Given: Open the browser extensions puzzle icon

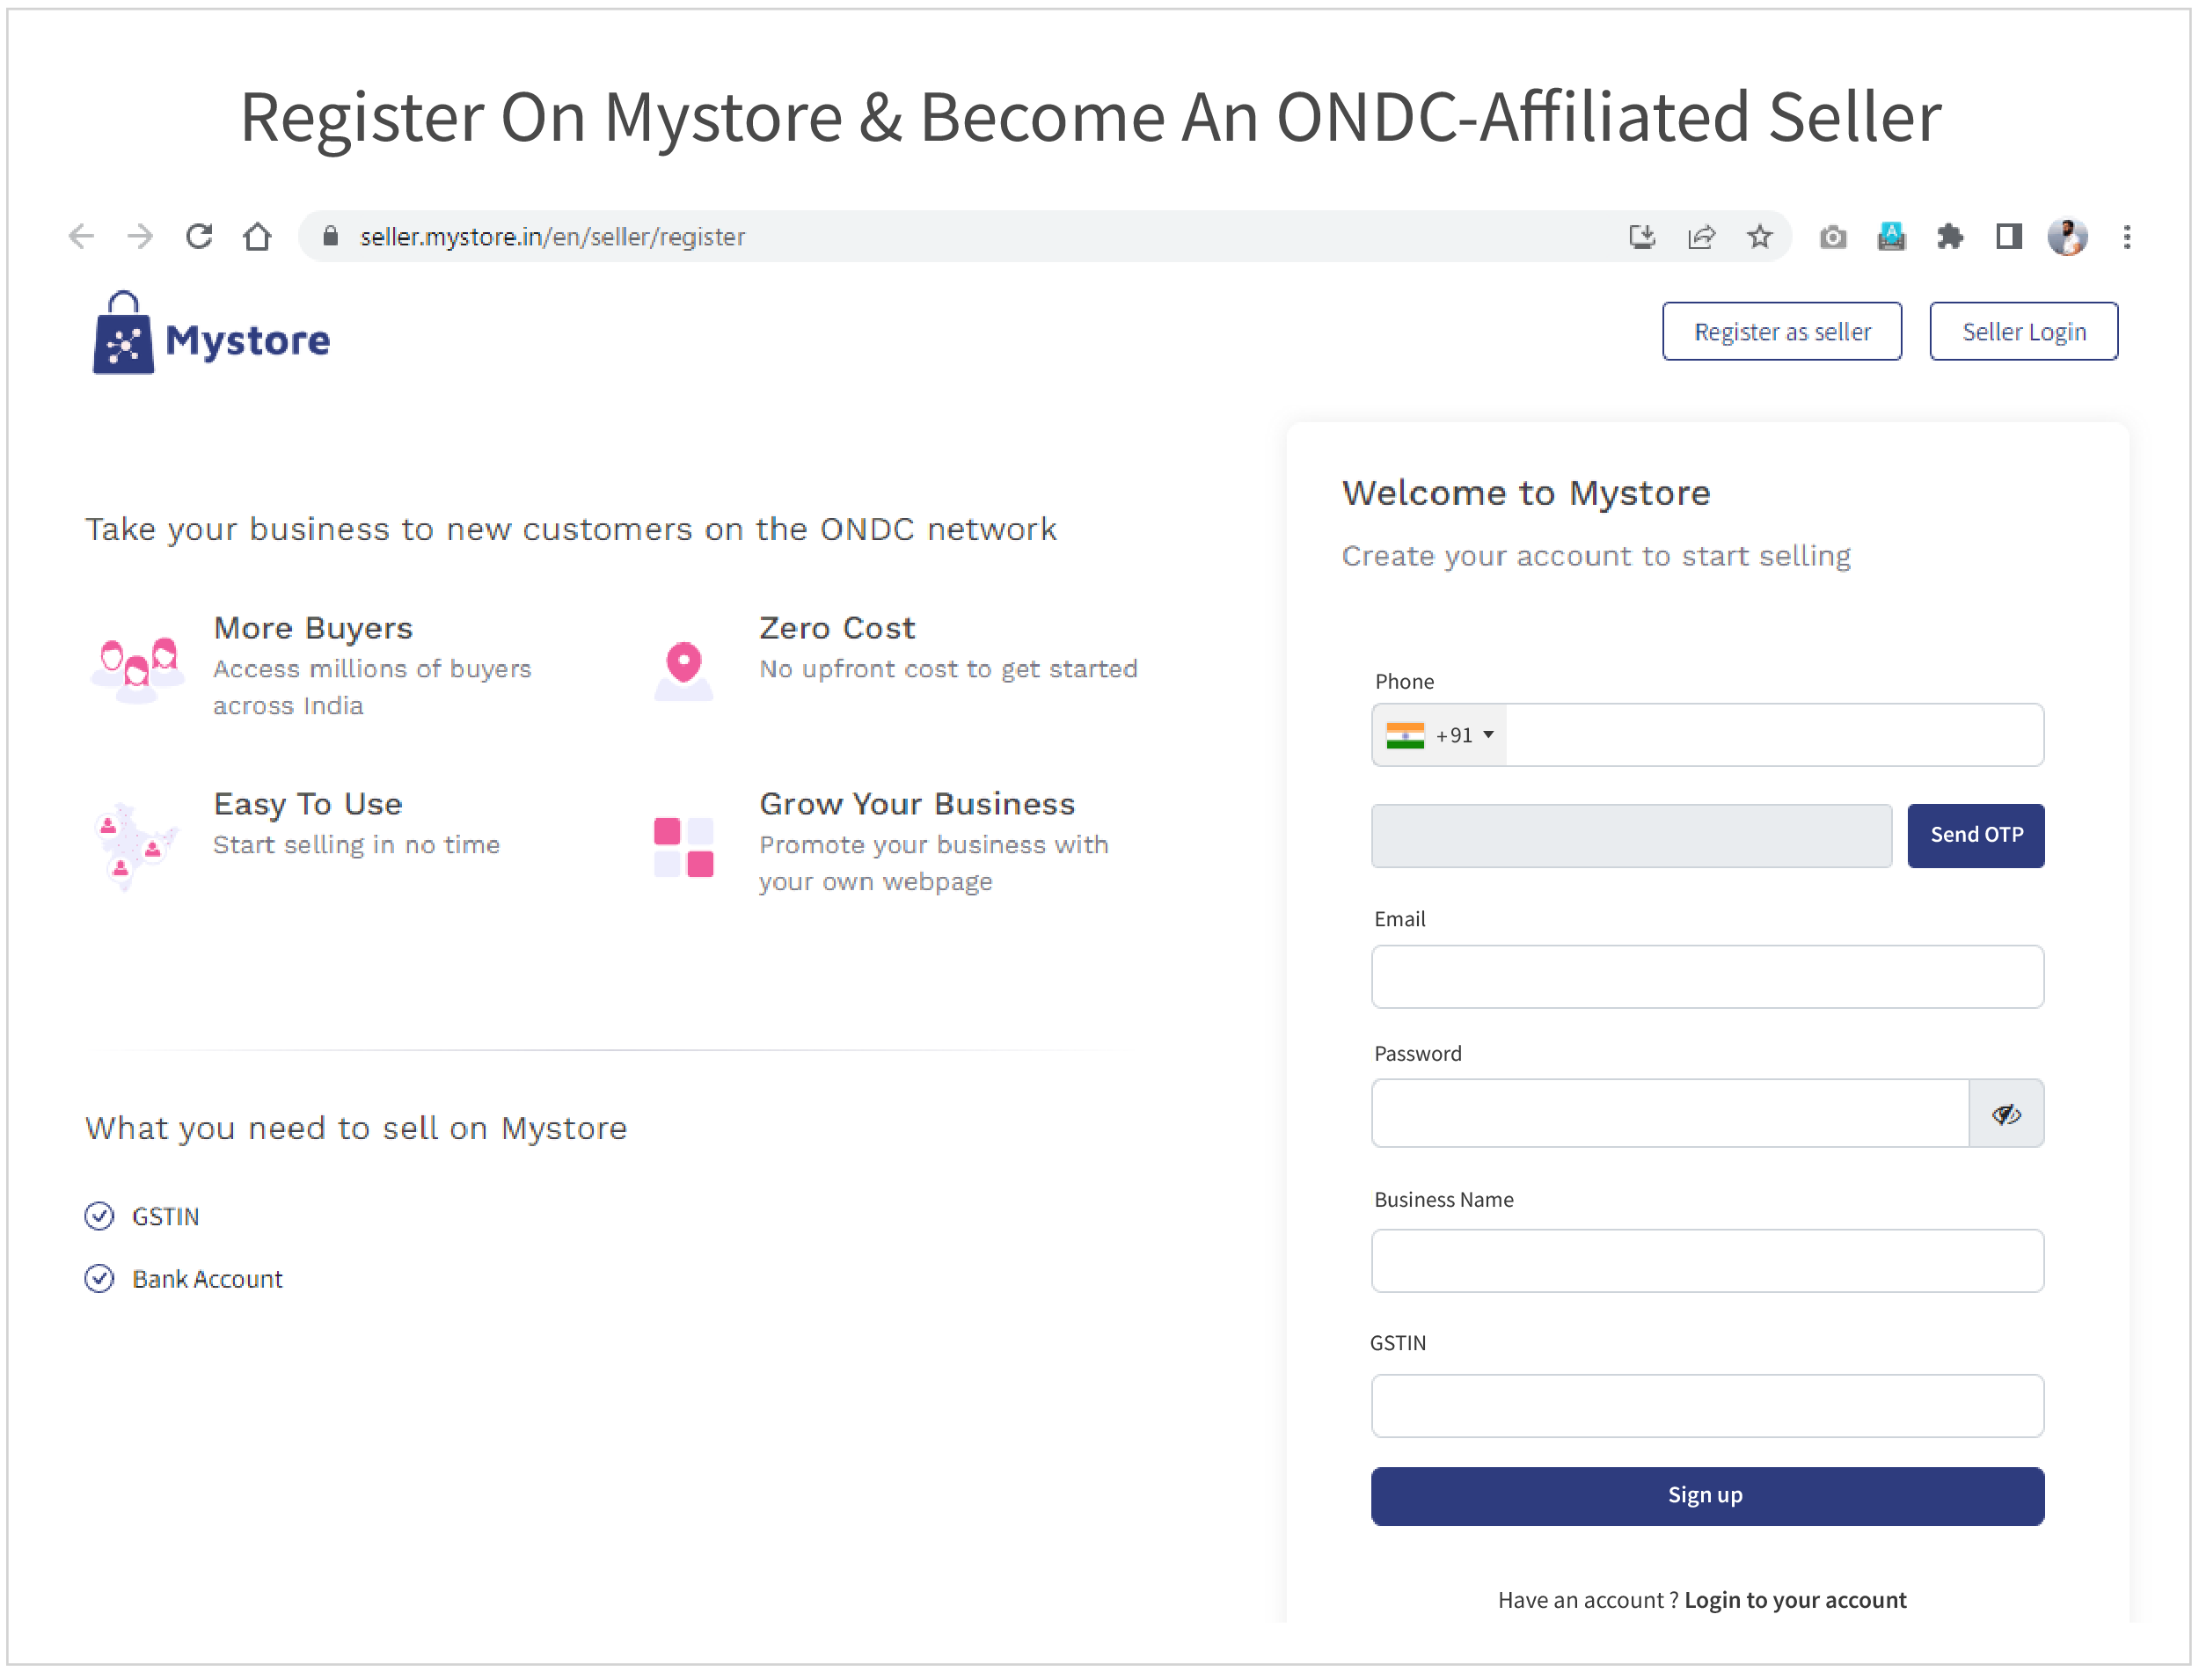Looking at the screenshot, I should pos(1949,236).
